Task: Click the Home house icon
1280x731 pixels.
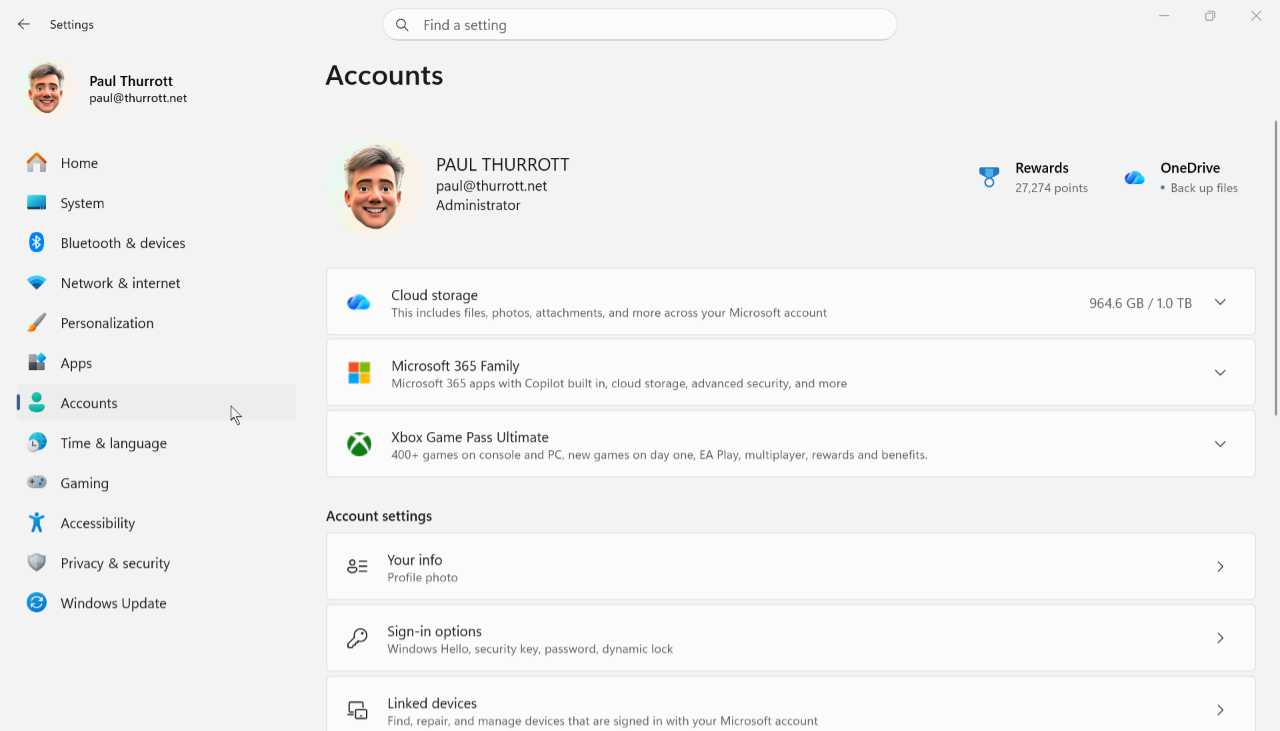Action: point(37,162)
